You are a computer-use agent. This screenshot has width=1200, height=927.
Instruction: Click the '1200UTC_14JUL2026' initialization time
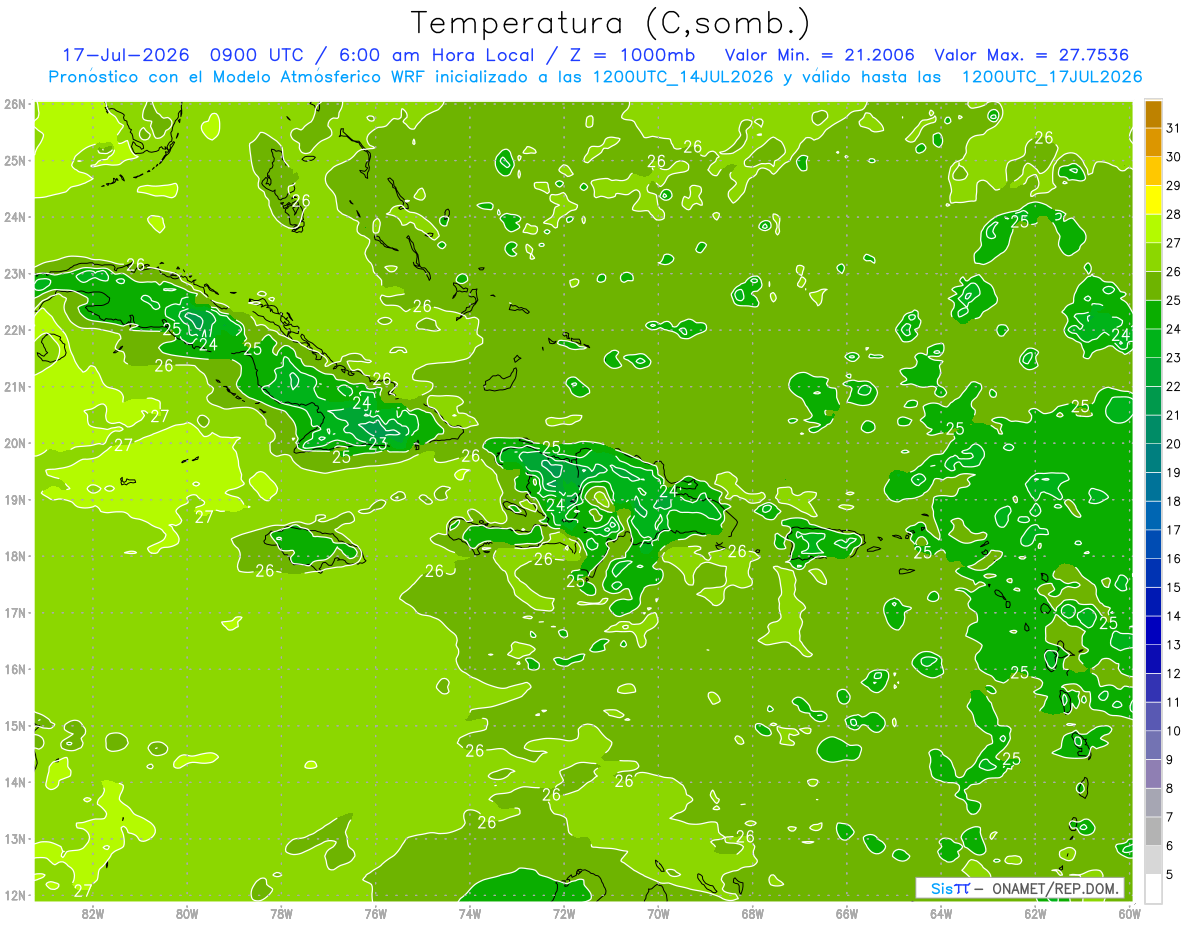click(x=683, y=77)
